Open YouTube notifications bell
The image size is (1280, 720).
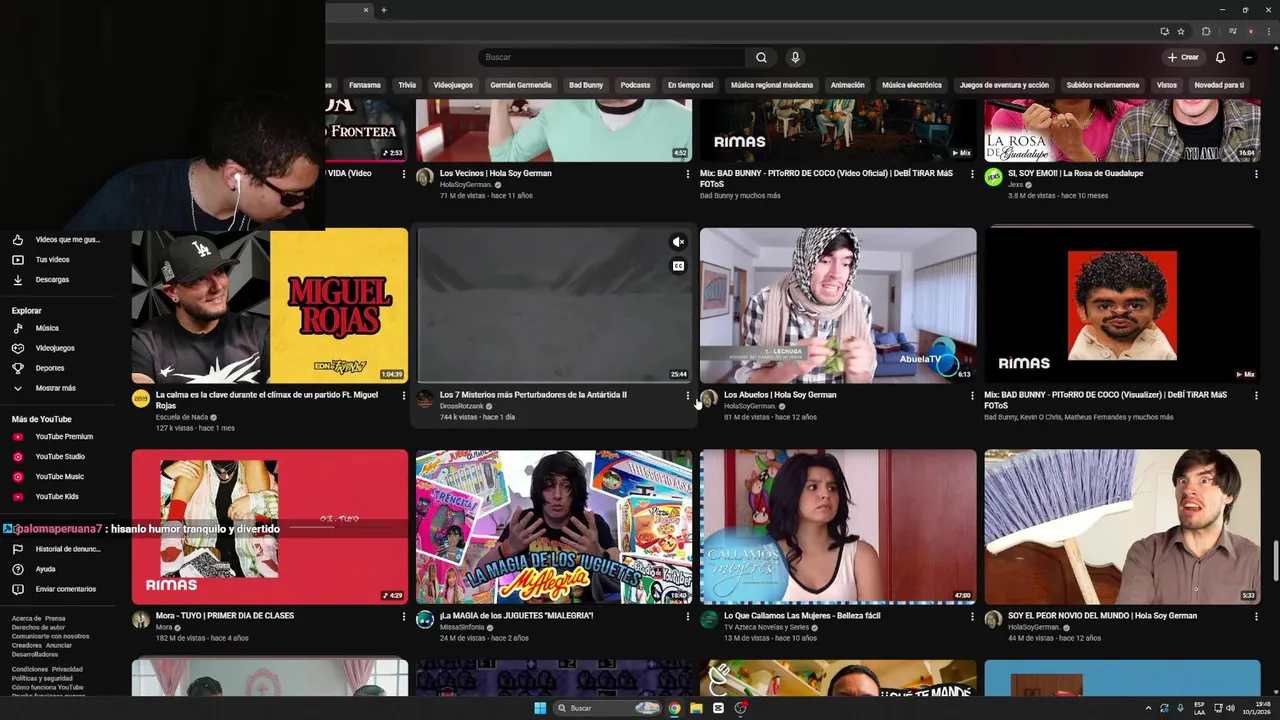tap(1220, 57)
